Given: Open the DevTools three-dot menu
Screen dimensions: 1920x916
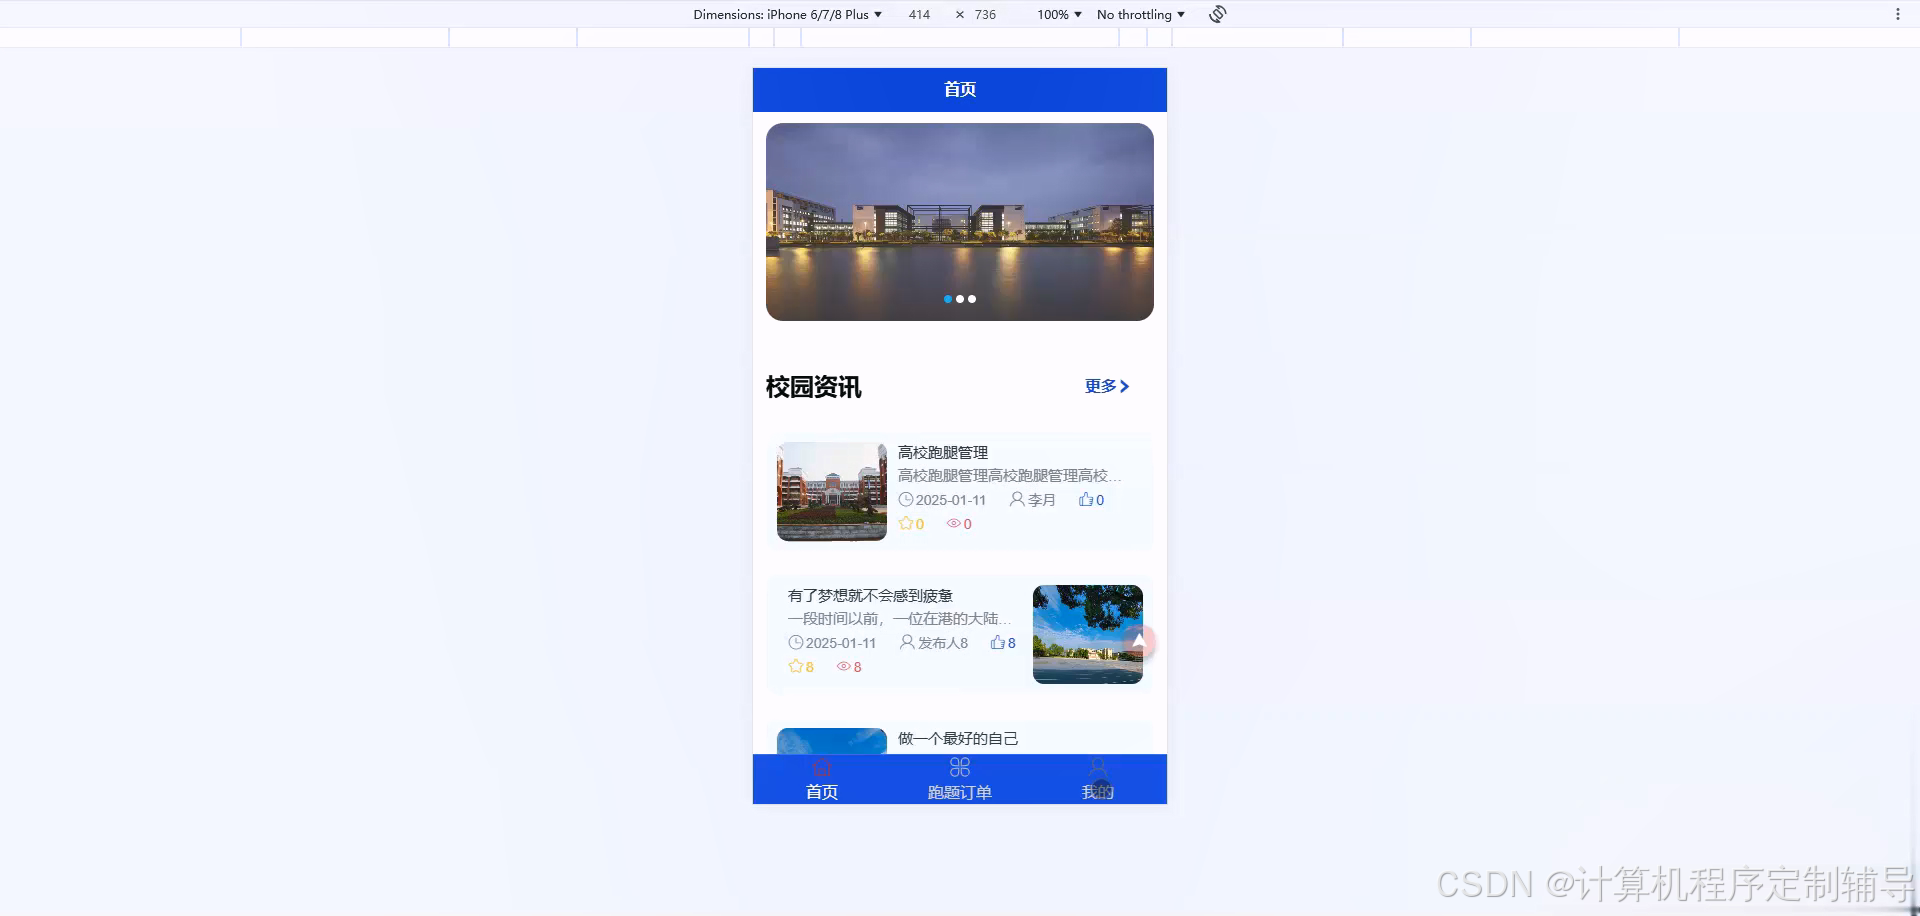Looking at the screenshot, I should 1899,13.
